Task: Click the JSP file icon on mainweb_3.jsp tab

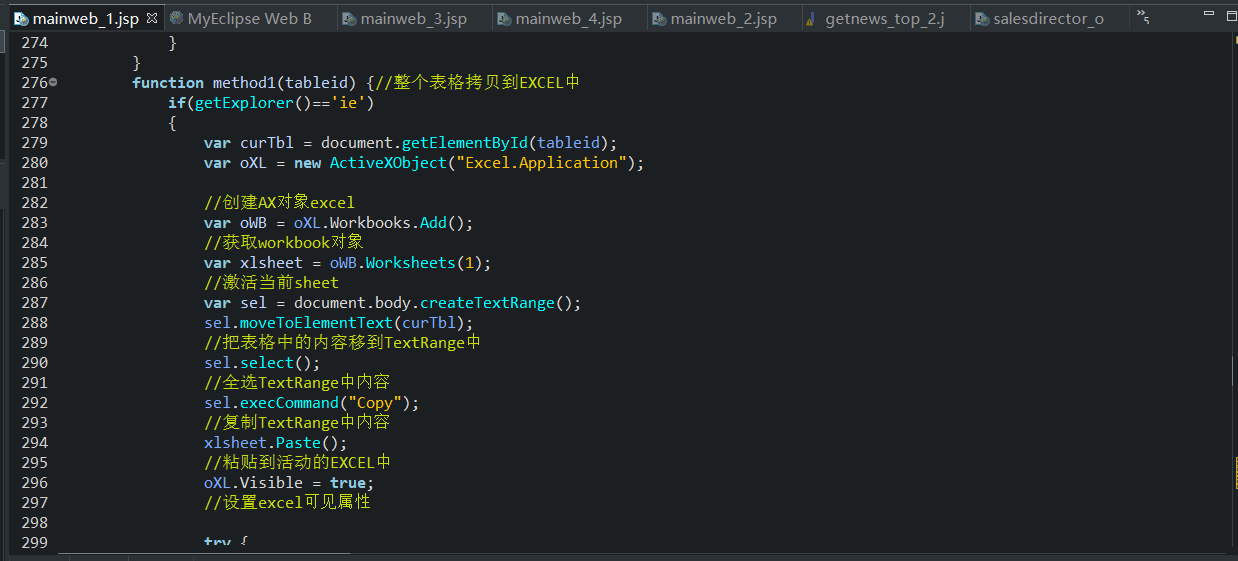Action: pos(348,19)
